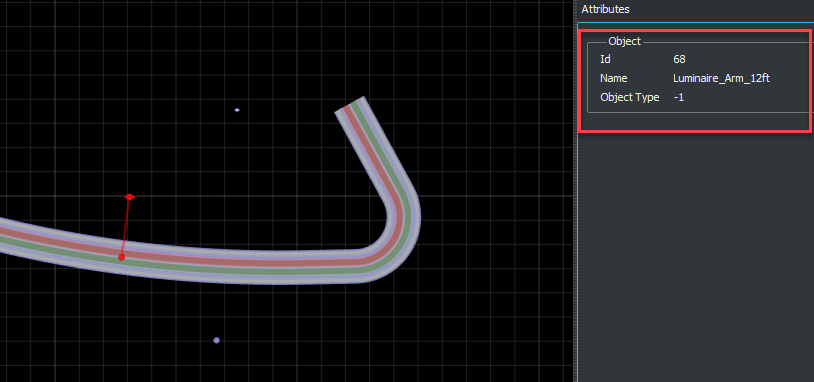Select the red point on the road lane

(x=121, y=257)
